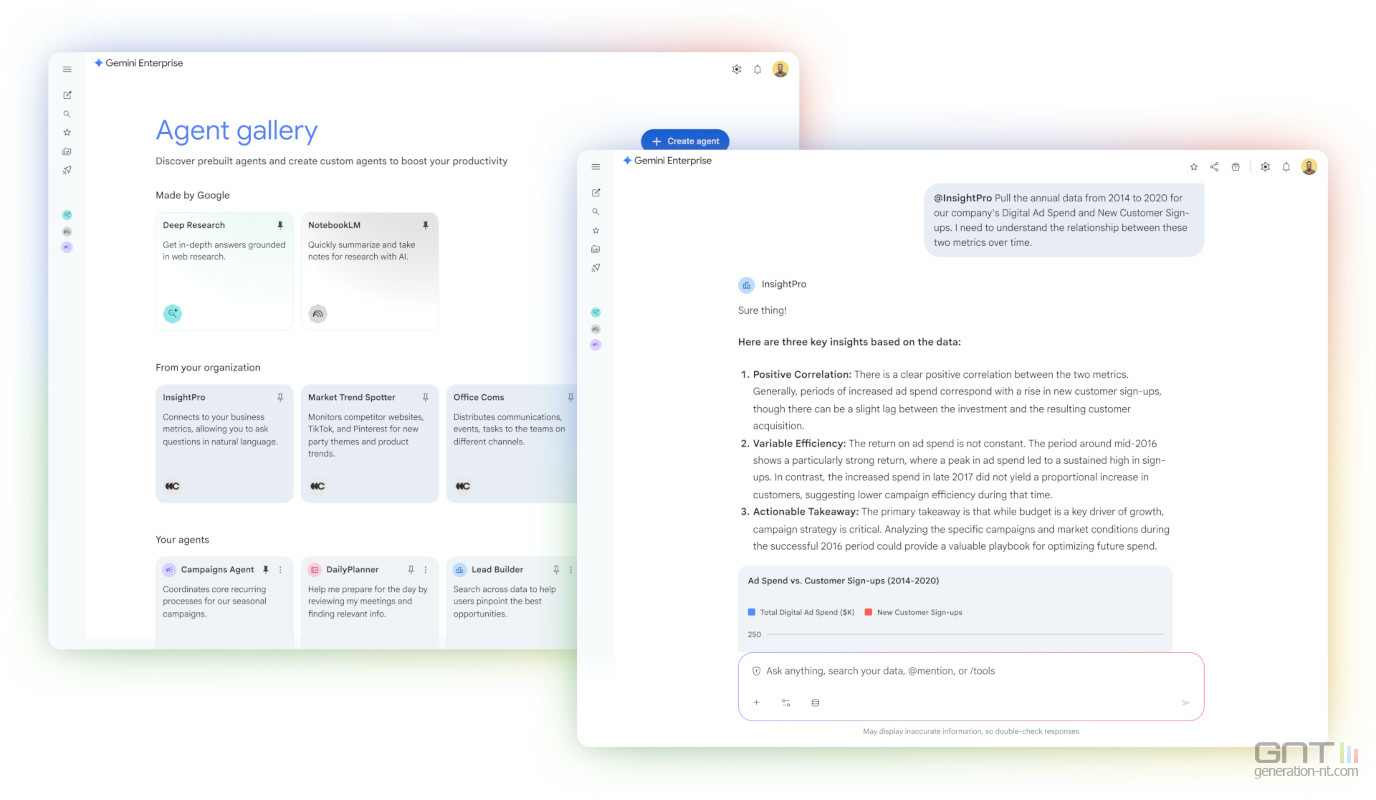Image resolution: width=1376 pixels, height=800 pixels.
Task: Open DailyPlanner three-dot menu
Action: click(x=425, y=570)
